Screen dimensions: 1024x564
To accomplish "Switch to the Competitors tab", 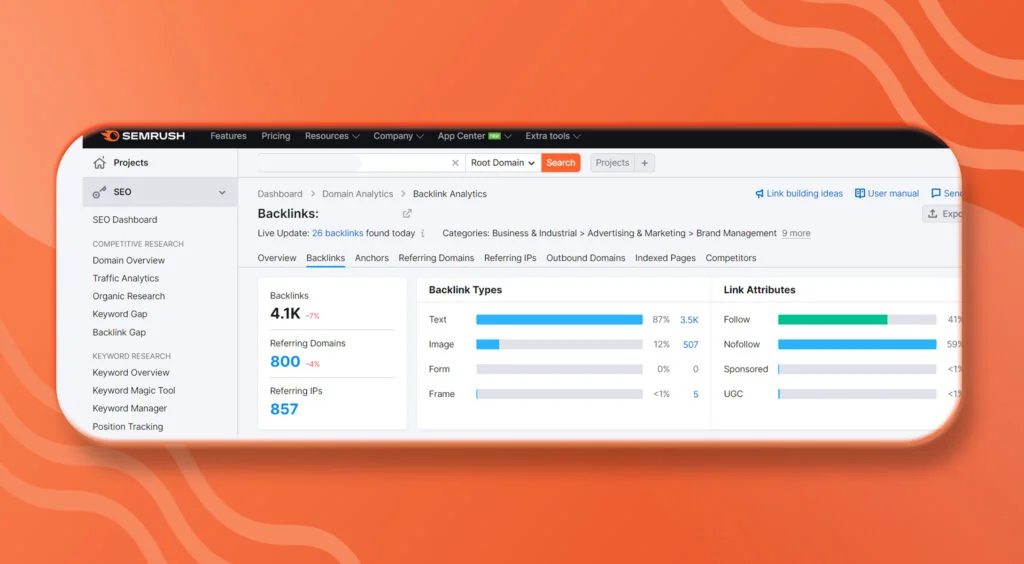I will click(731, 258).
